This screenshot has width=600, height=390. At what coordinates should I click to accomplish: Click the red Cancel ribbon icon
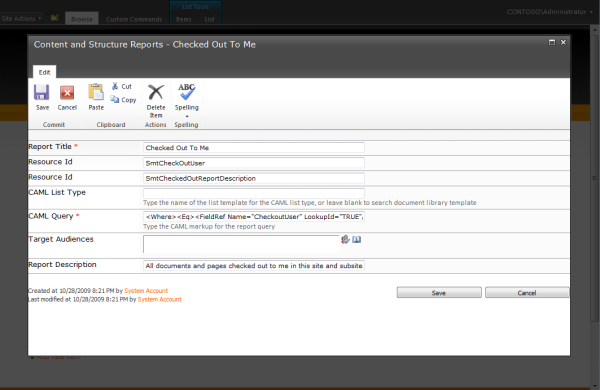67,93
